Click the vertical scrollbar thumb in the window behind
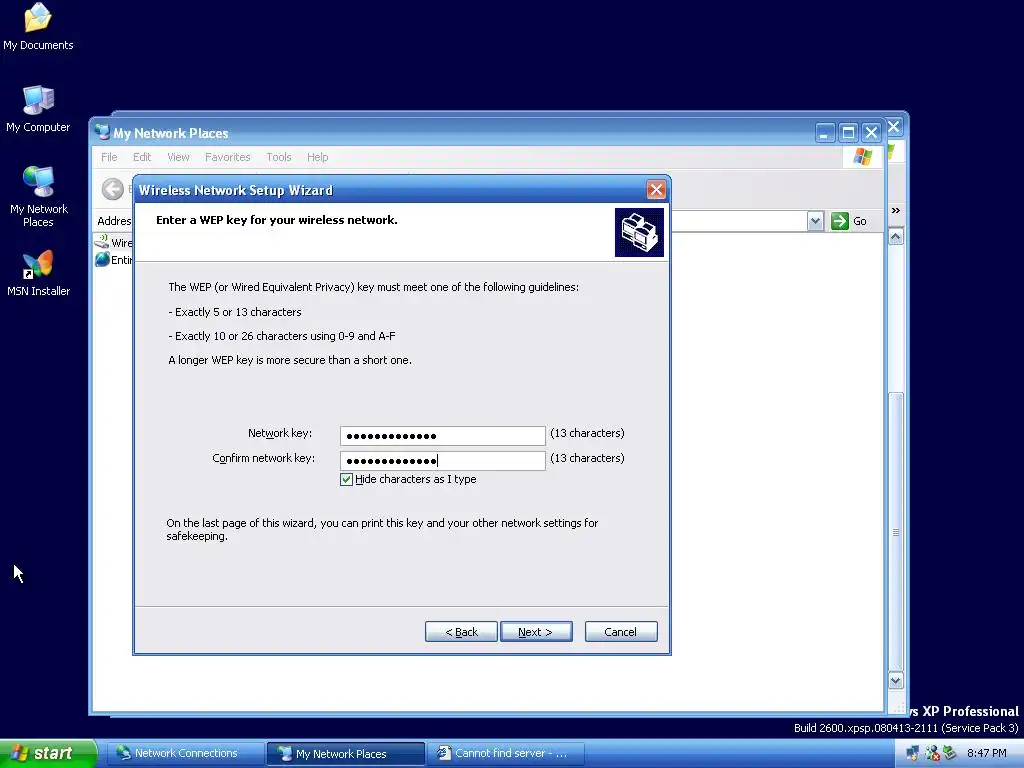 895,532
